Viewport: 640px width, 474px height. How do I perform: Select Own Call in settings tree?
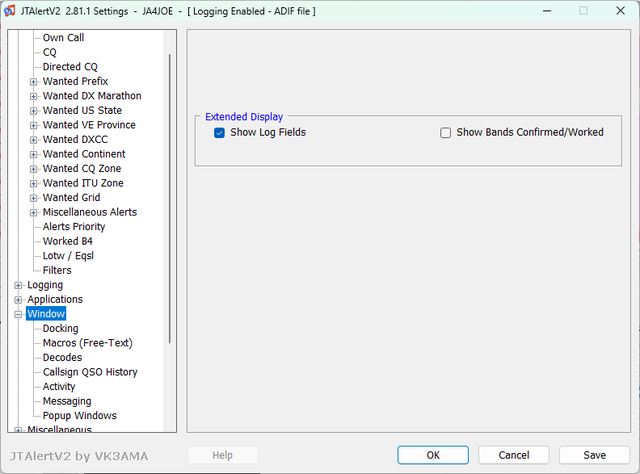[63, 38]
